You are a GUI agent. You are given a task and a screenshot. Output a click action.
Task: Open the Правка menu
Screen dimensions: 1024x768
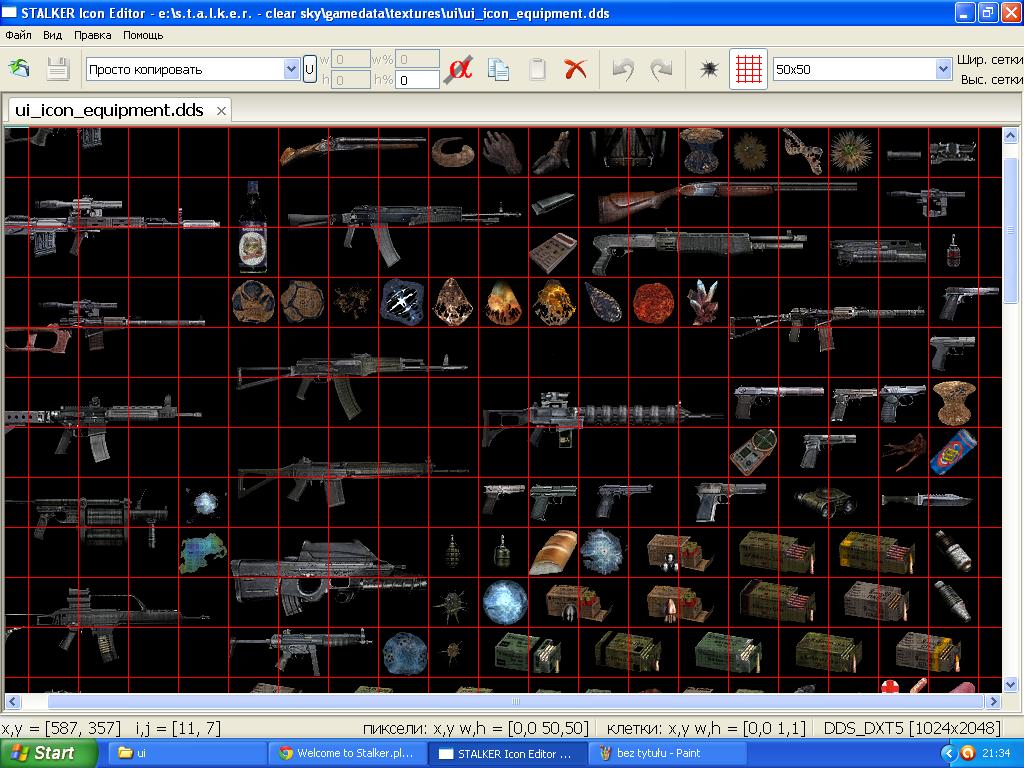click(x=92, y=35)
